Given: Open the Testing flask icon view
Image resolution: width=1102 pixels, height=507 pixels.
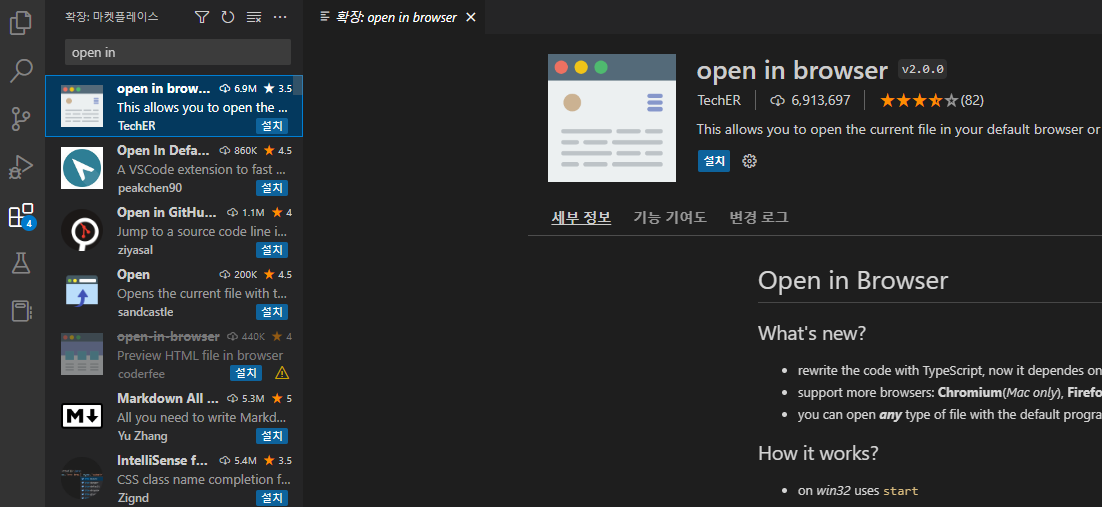Looking at the screenshot, I should [x=21, y=263].
